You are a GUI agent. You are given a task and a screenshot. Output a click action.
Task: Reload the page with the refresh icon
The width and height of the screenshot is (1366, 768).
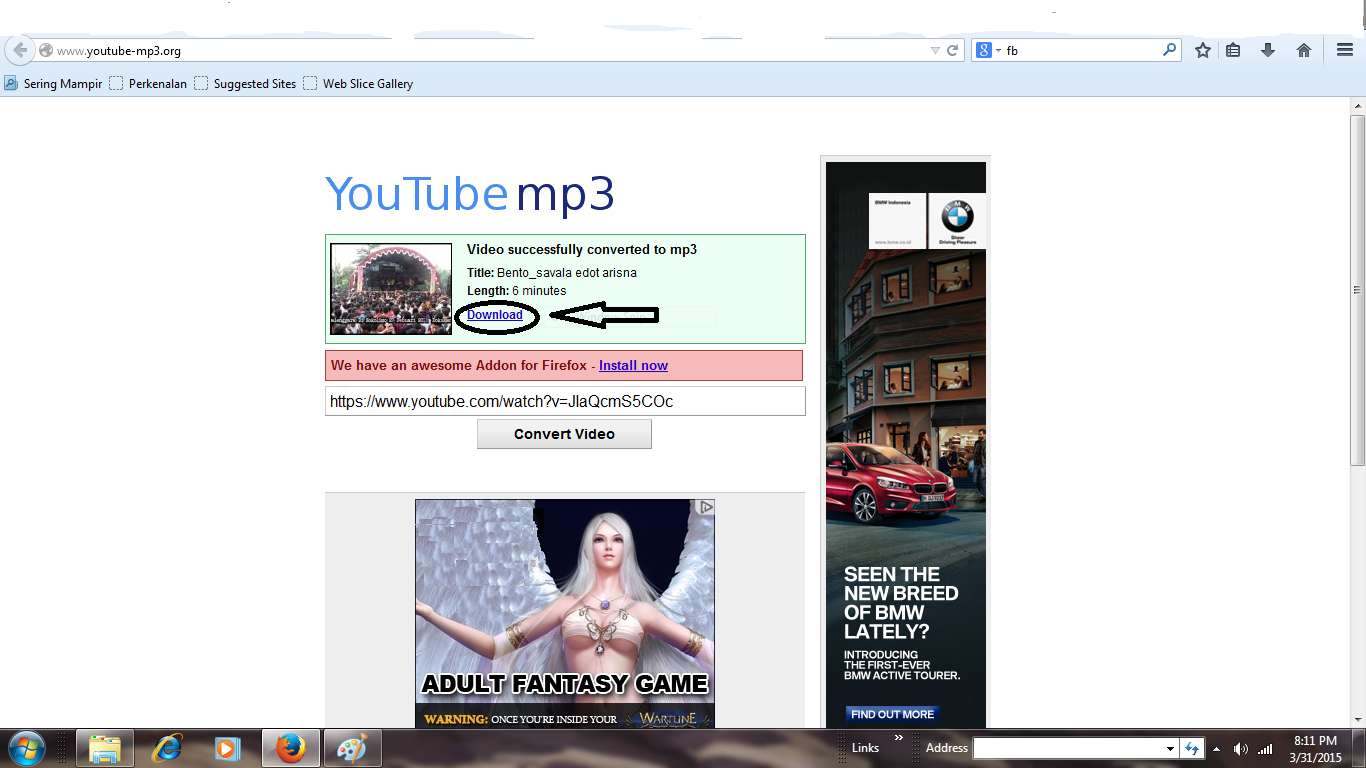pyautogui.click(x=953, y=50)
